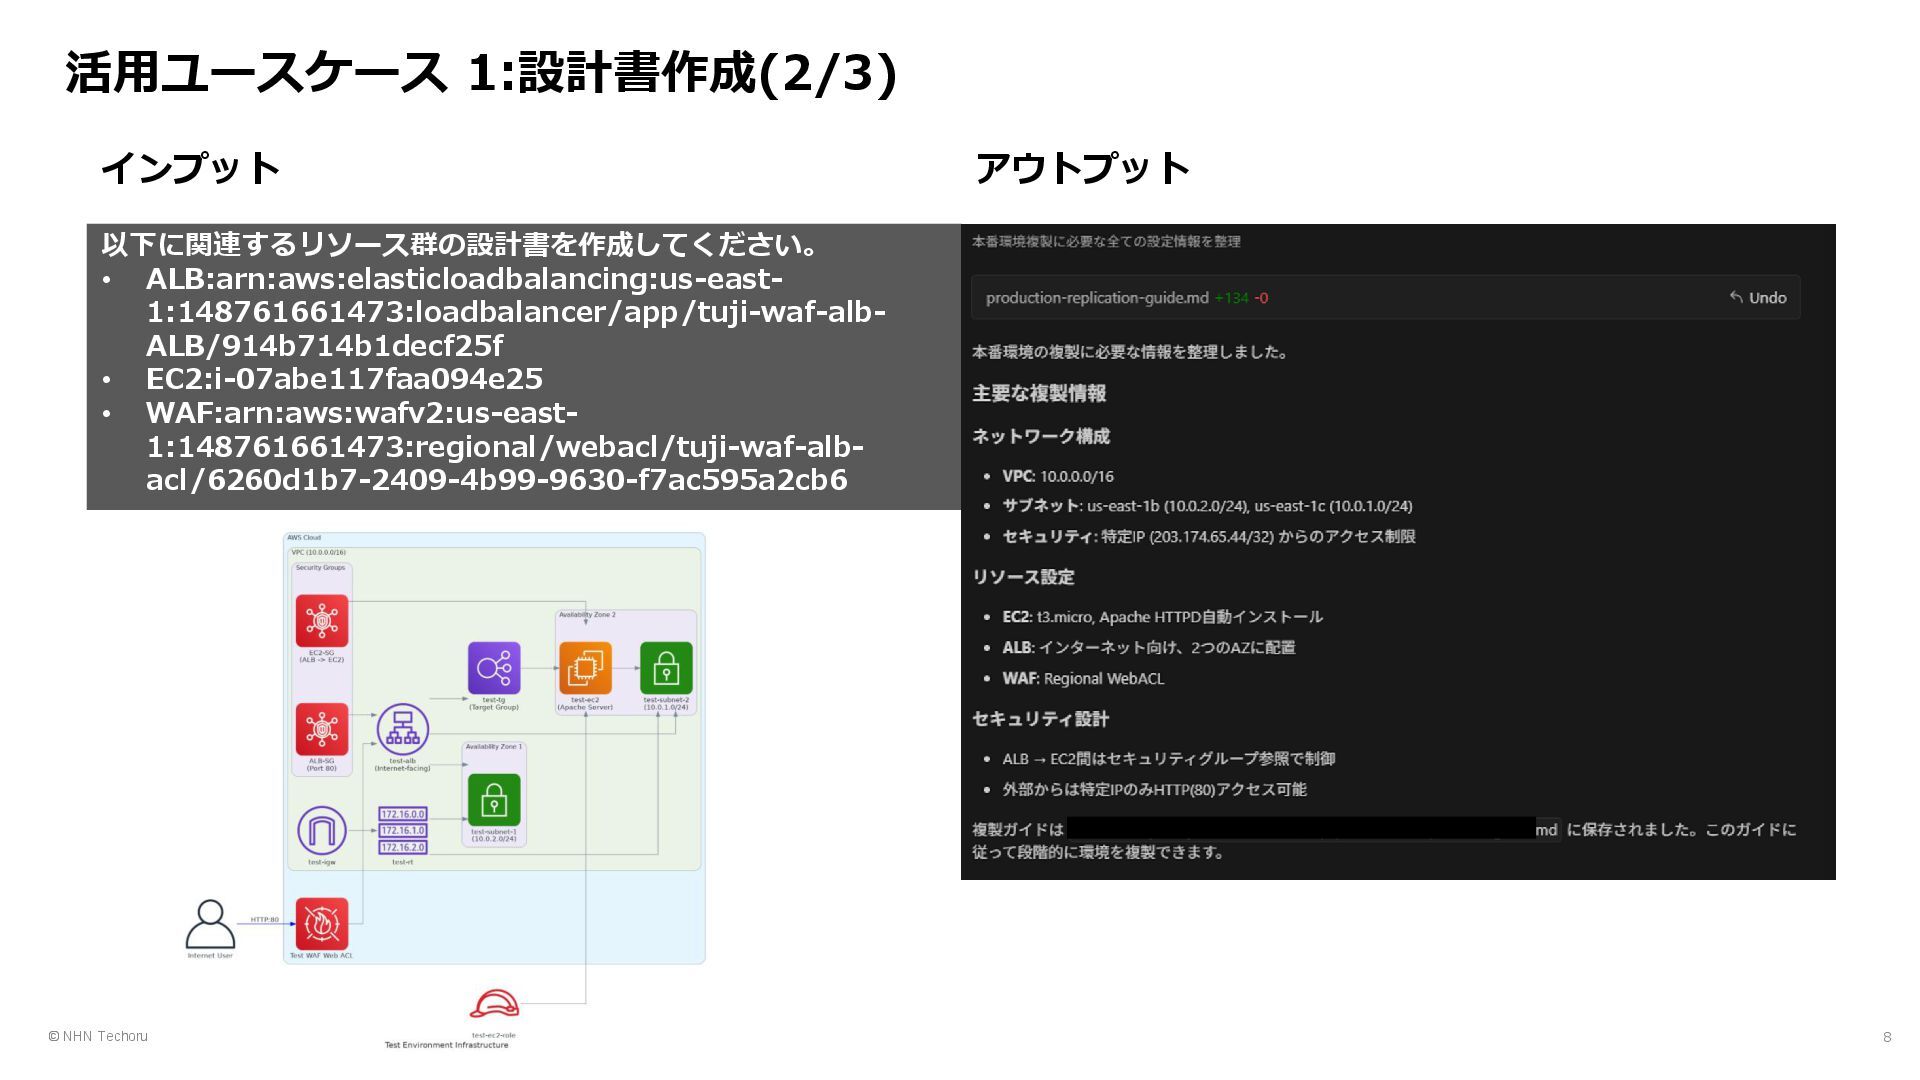The width and height of the screenshot is (1920, 1080).
Task: Click the test-subnet-2 green lock icon
Action: [x=666, y=668]
